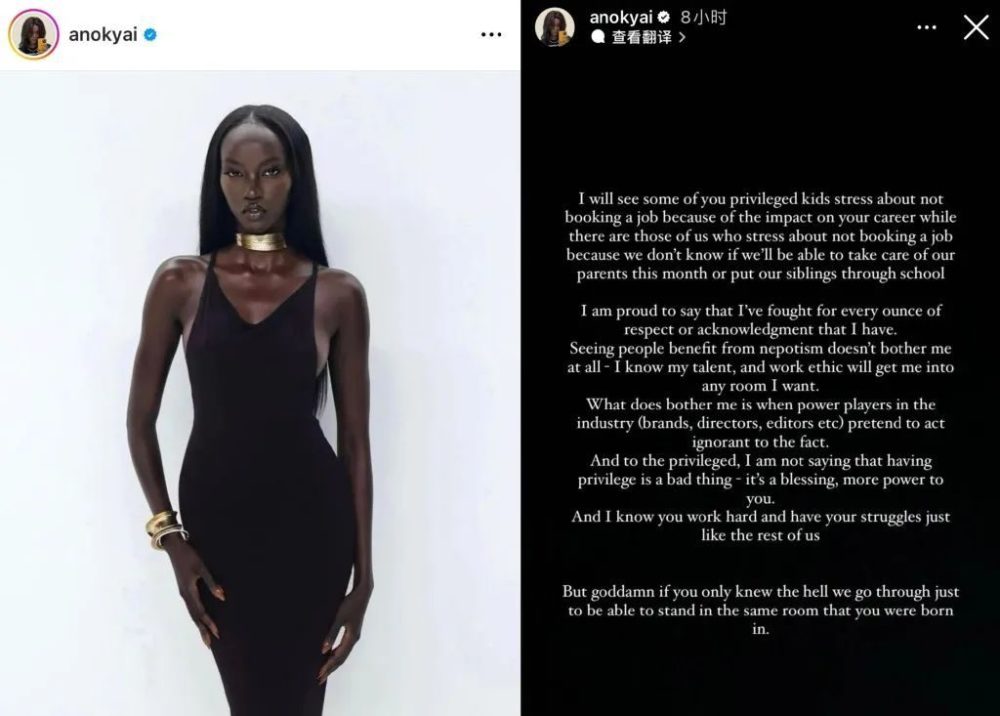Click the gold choker on the model photo
This screenshot has height=716, width=1000.
coord(261,241)
